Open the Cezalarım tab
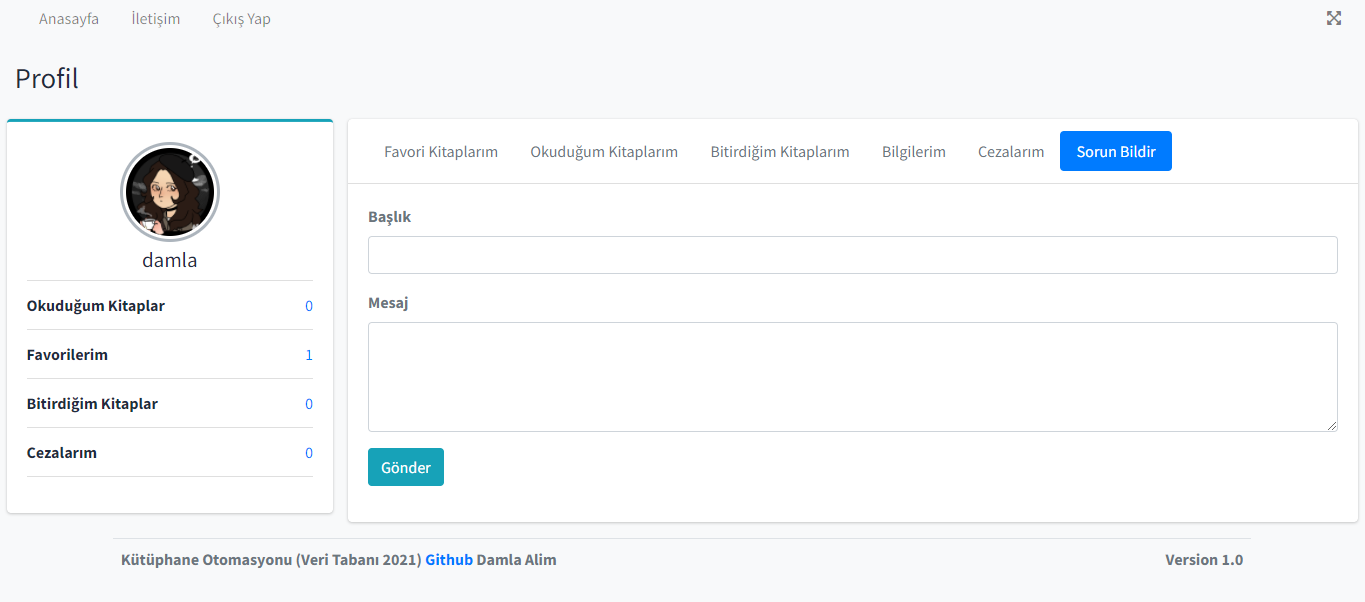This screenshot has height=602, width=1365. coord(1010,151)
